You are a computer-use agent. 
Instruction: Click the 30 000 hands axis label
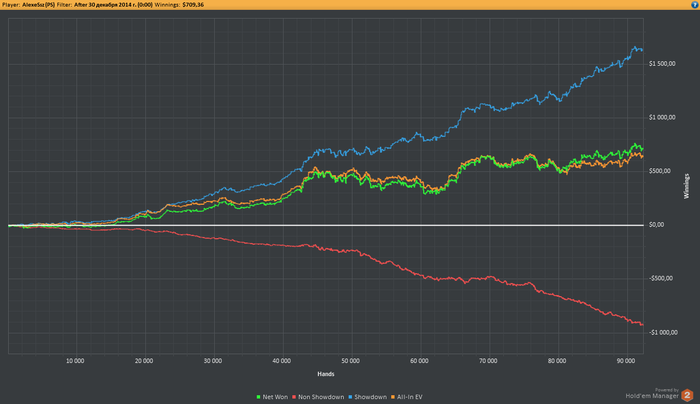point(212,361)
